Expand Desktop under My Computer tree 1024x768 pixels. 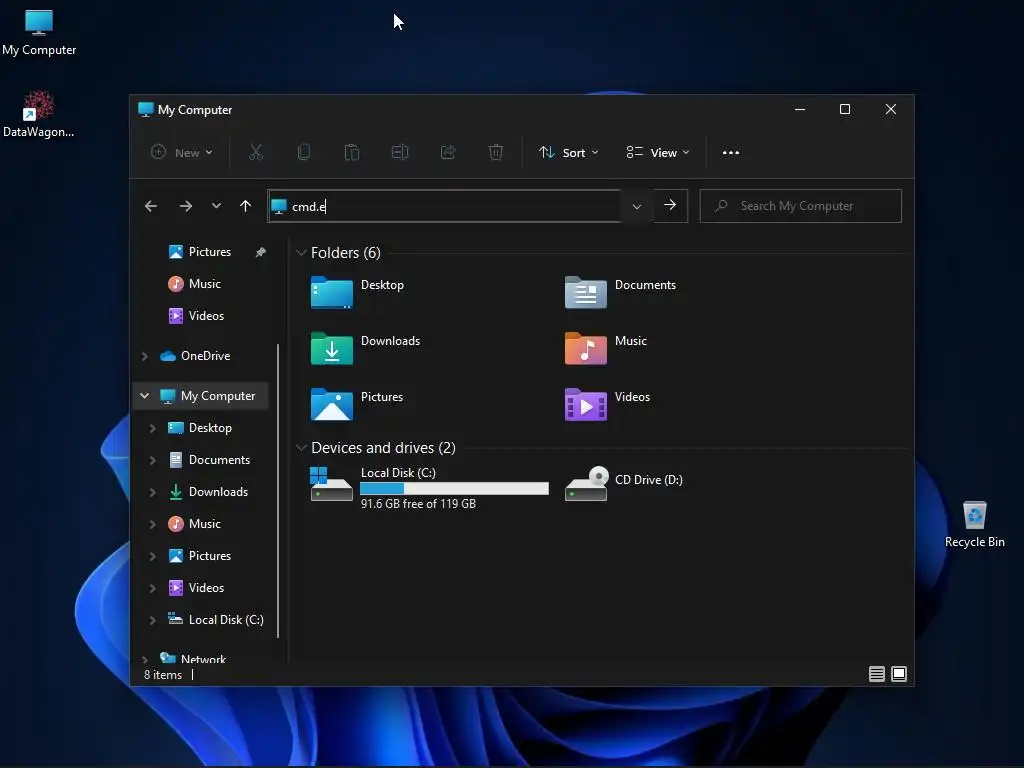point(152,428)
